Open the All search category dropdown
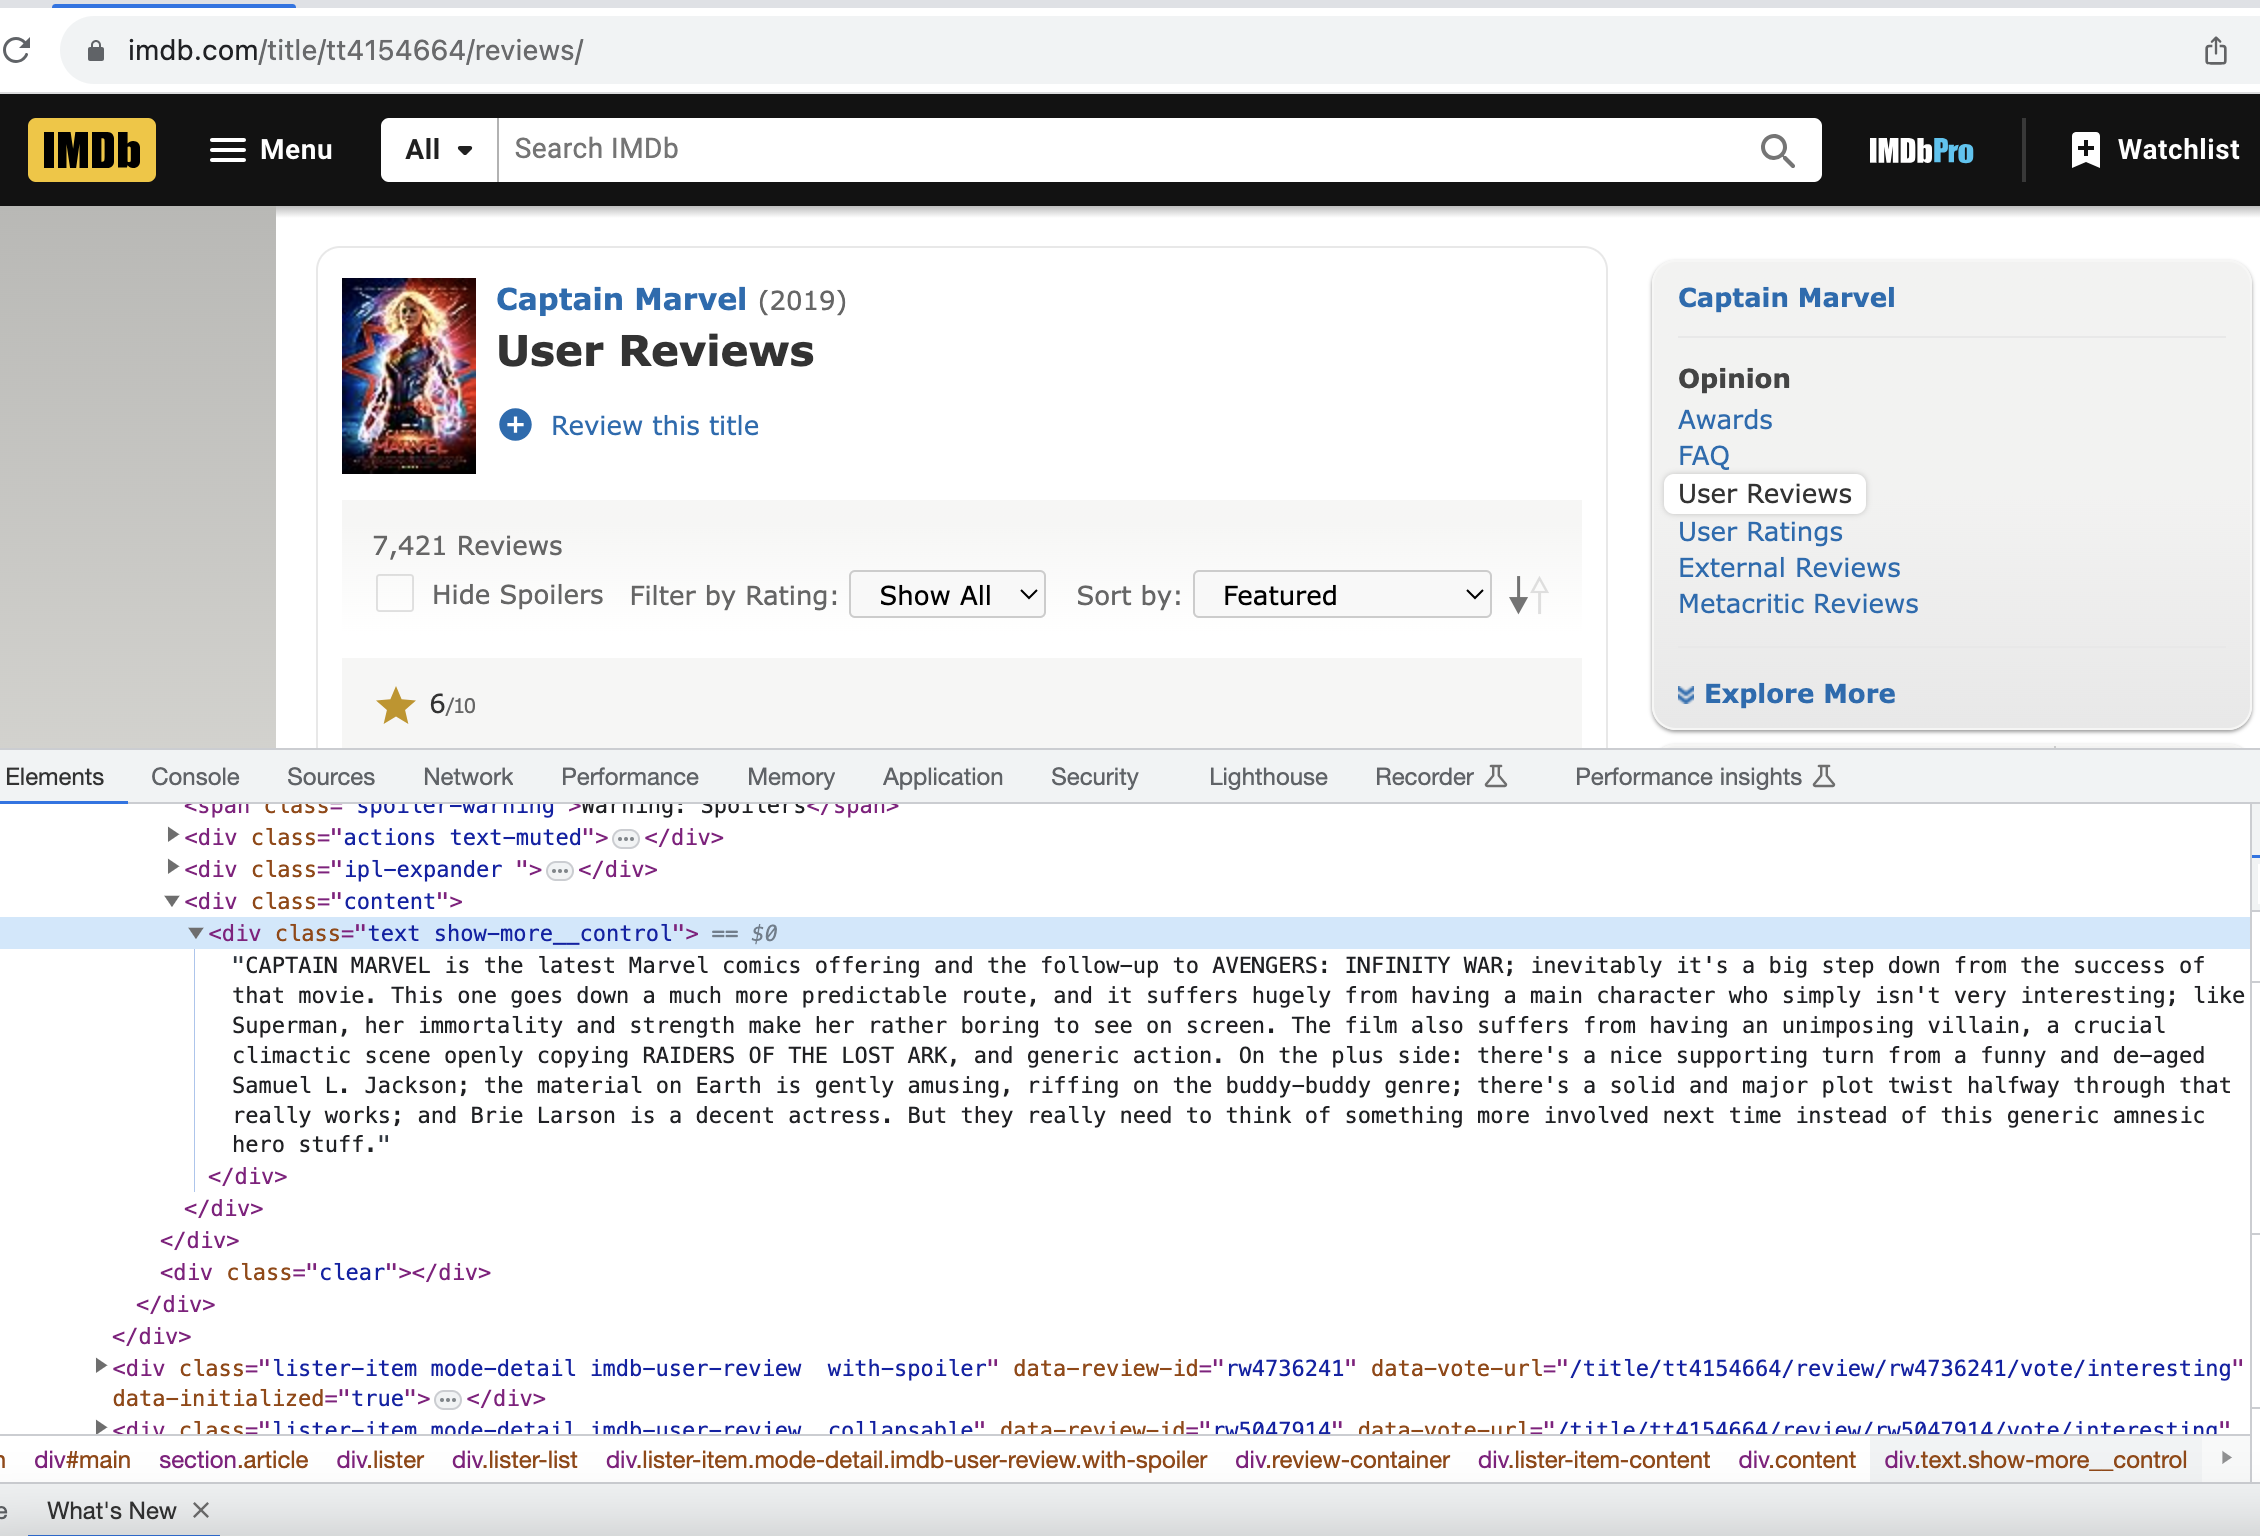Viewport: 2260px width, 1536px height. [439, 150]
